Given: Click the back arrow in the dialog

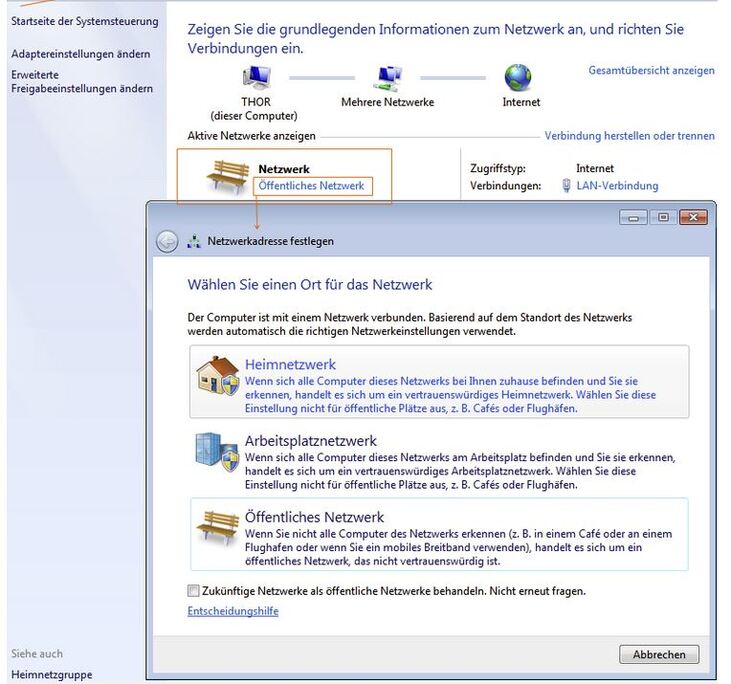Looking at the screenshot, I should 167,242.
